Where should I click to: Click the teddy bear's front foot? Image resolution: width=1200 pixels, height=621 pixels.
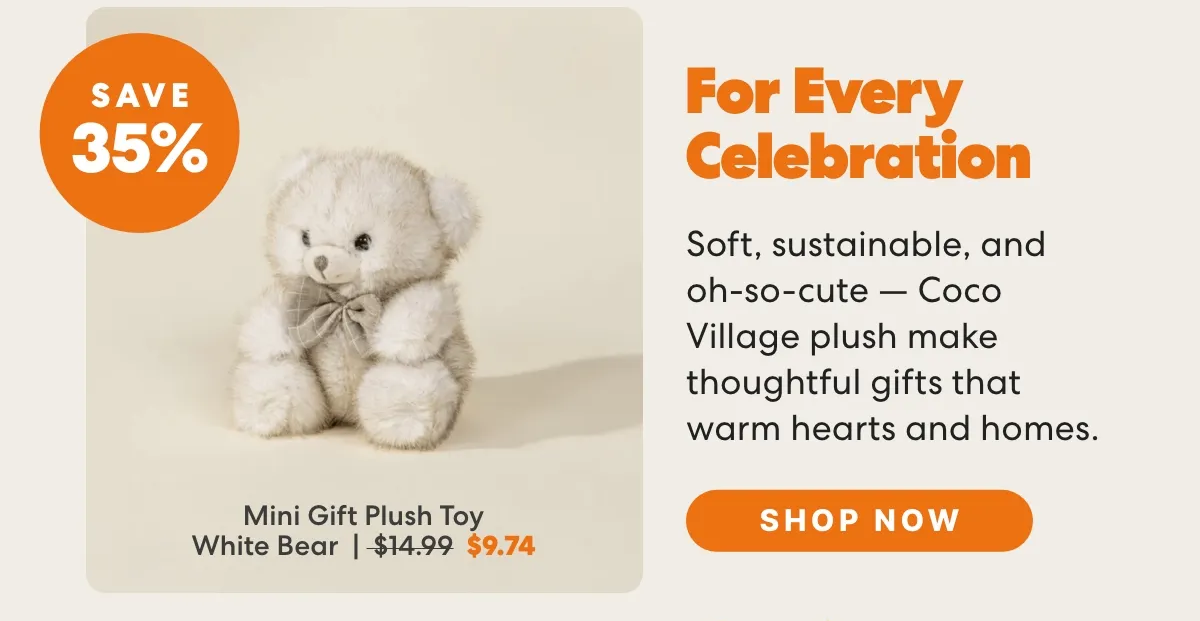click(403, 404)
